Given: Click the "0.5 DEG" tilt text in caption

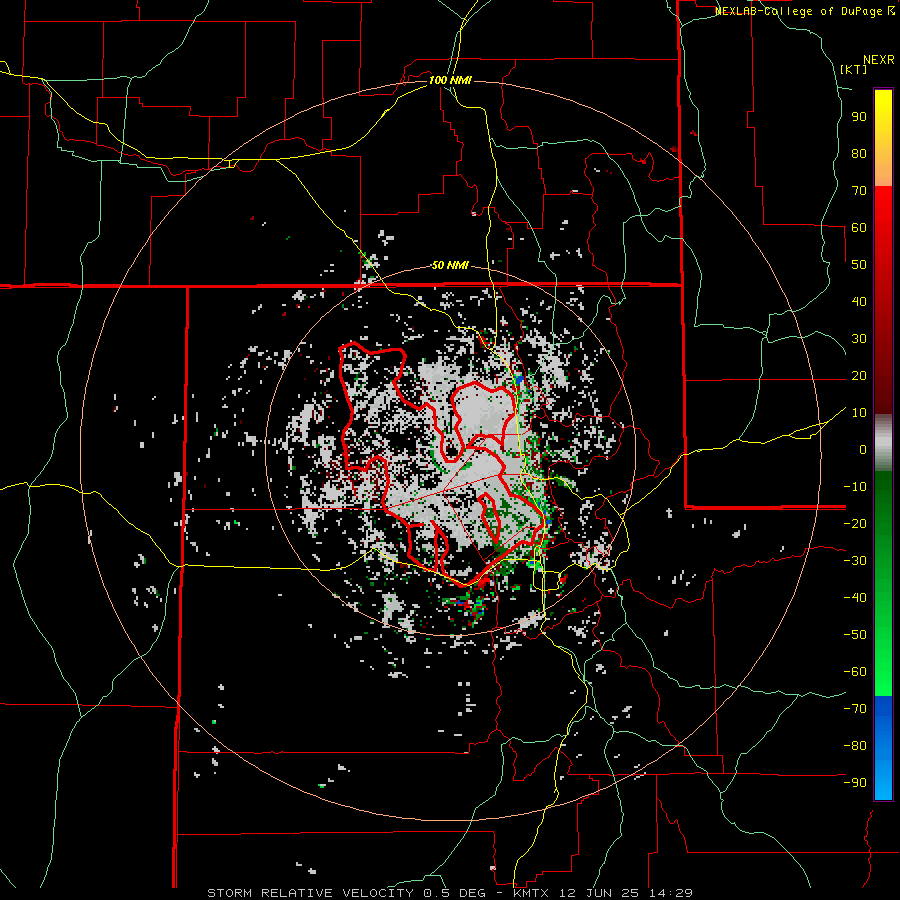Looking at the screenshot, I should tap(454, 893).
